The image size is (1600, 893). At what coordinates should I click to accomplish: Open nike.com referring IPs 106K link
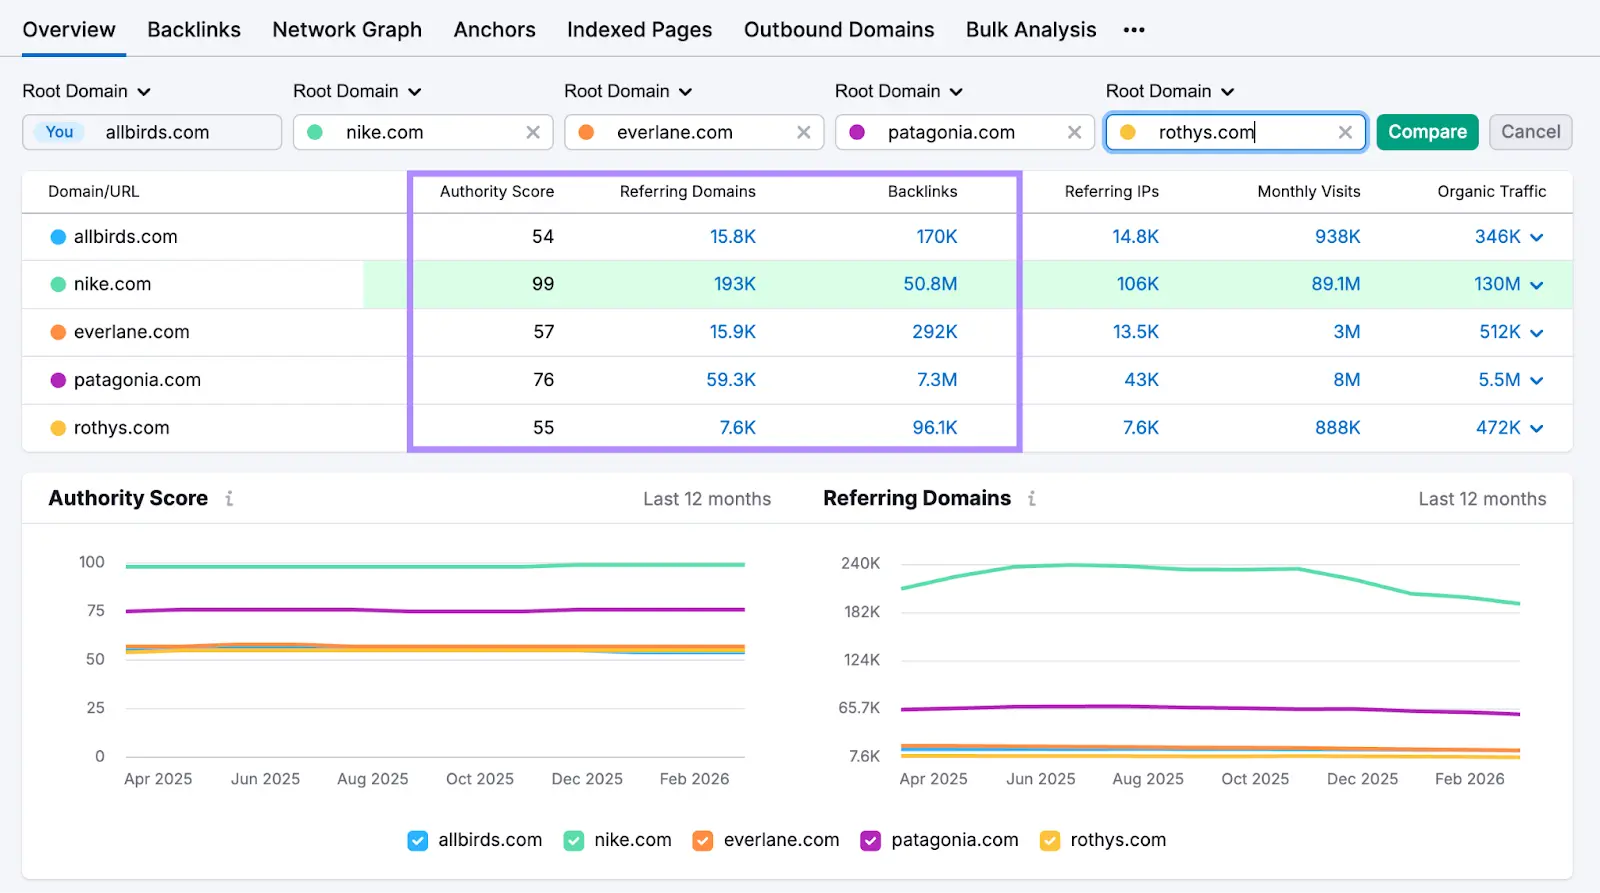coord(1138,284)
